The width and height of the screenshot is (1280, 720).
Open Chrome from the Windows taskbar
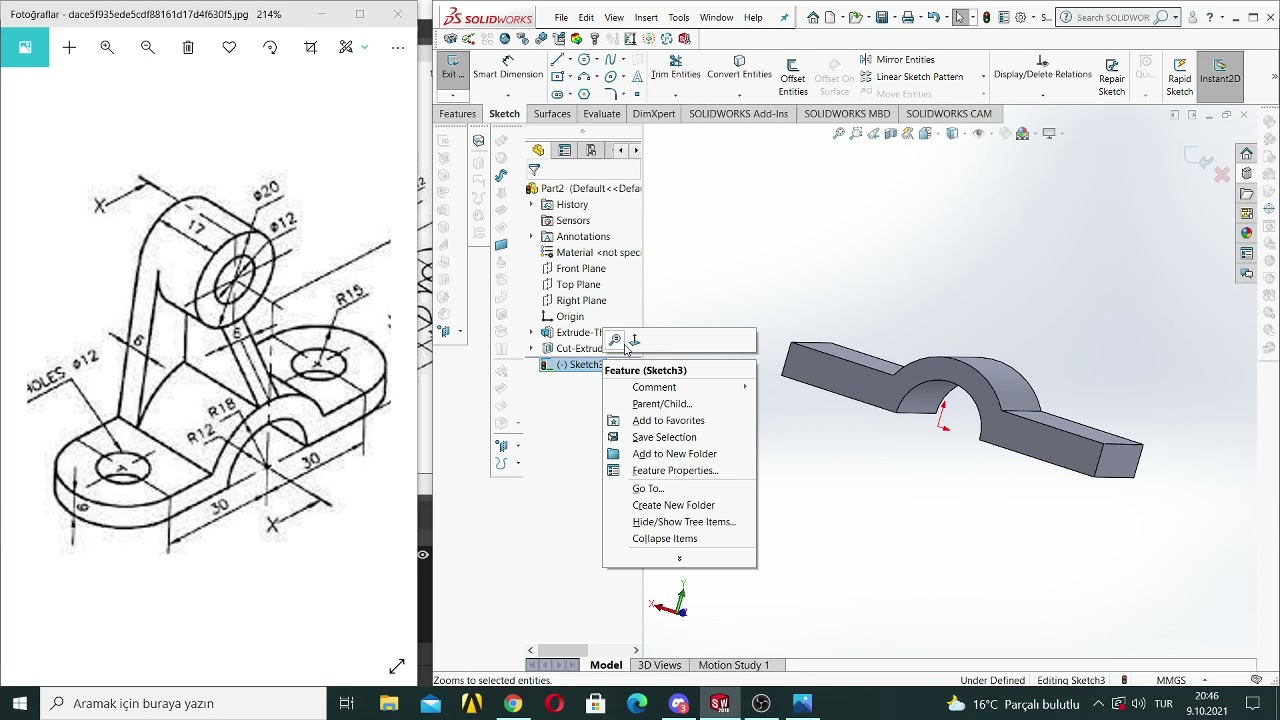(512, 703)
